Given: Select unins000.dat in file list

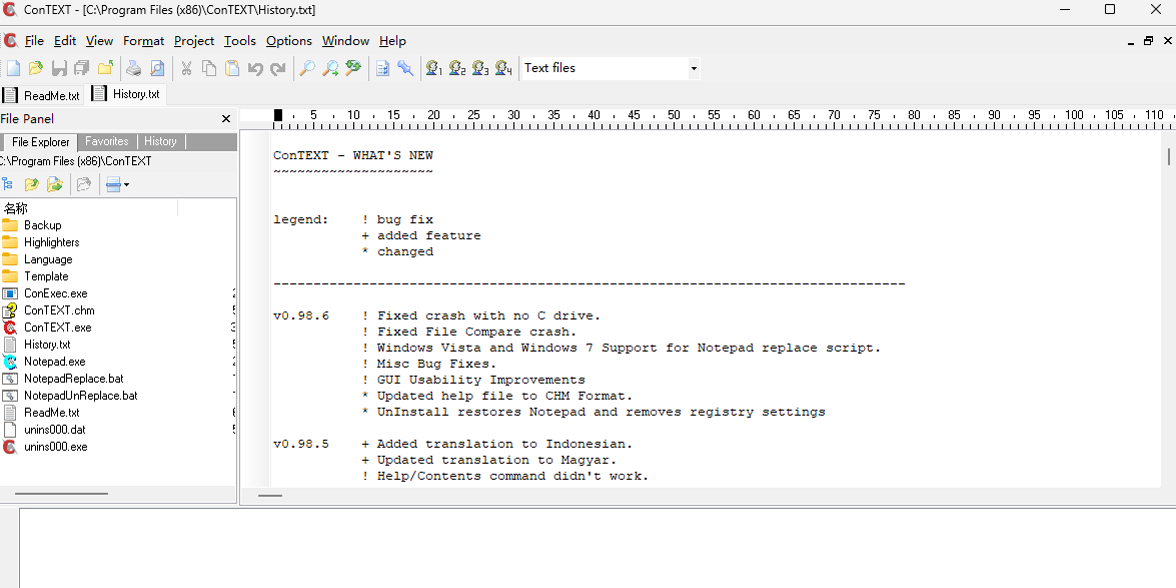Looking at the screenshot, I should [x=56, y=430].
